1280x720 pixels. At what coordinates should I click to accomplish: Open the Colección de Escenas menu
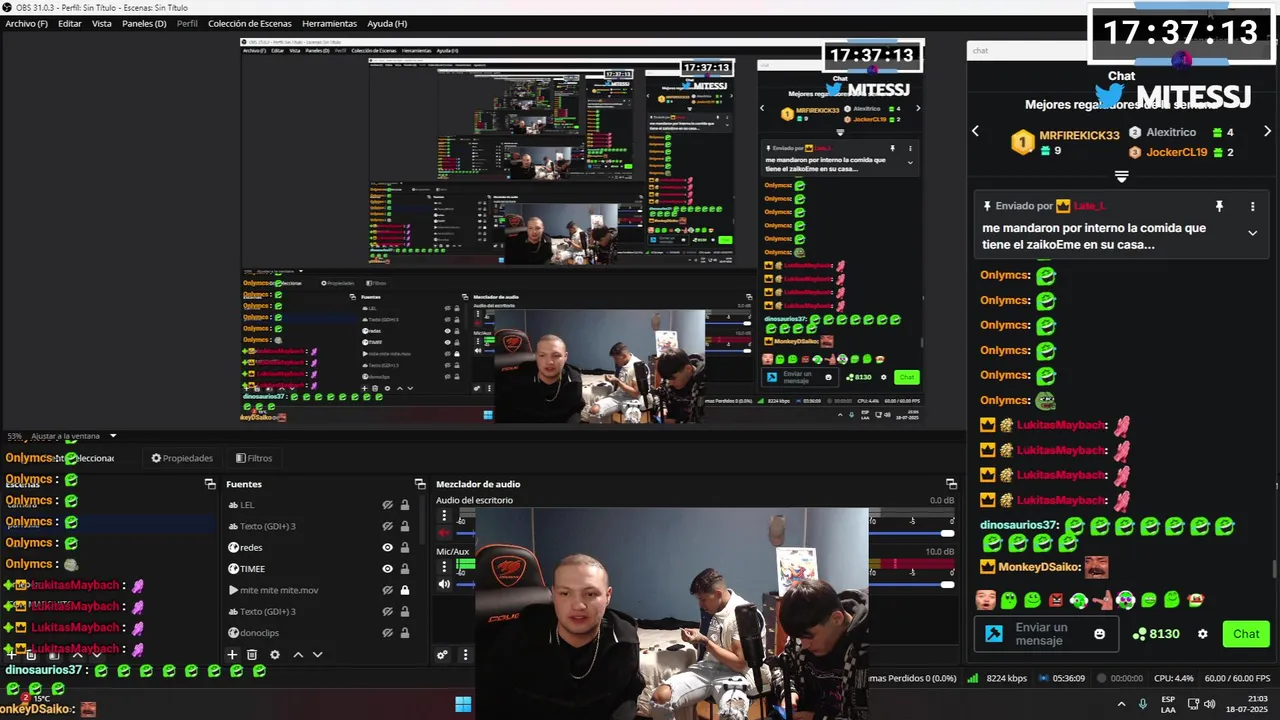click(x=250, y=23)
